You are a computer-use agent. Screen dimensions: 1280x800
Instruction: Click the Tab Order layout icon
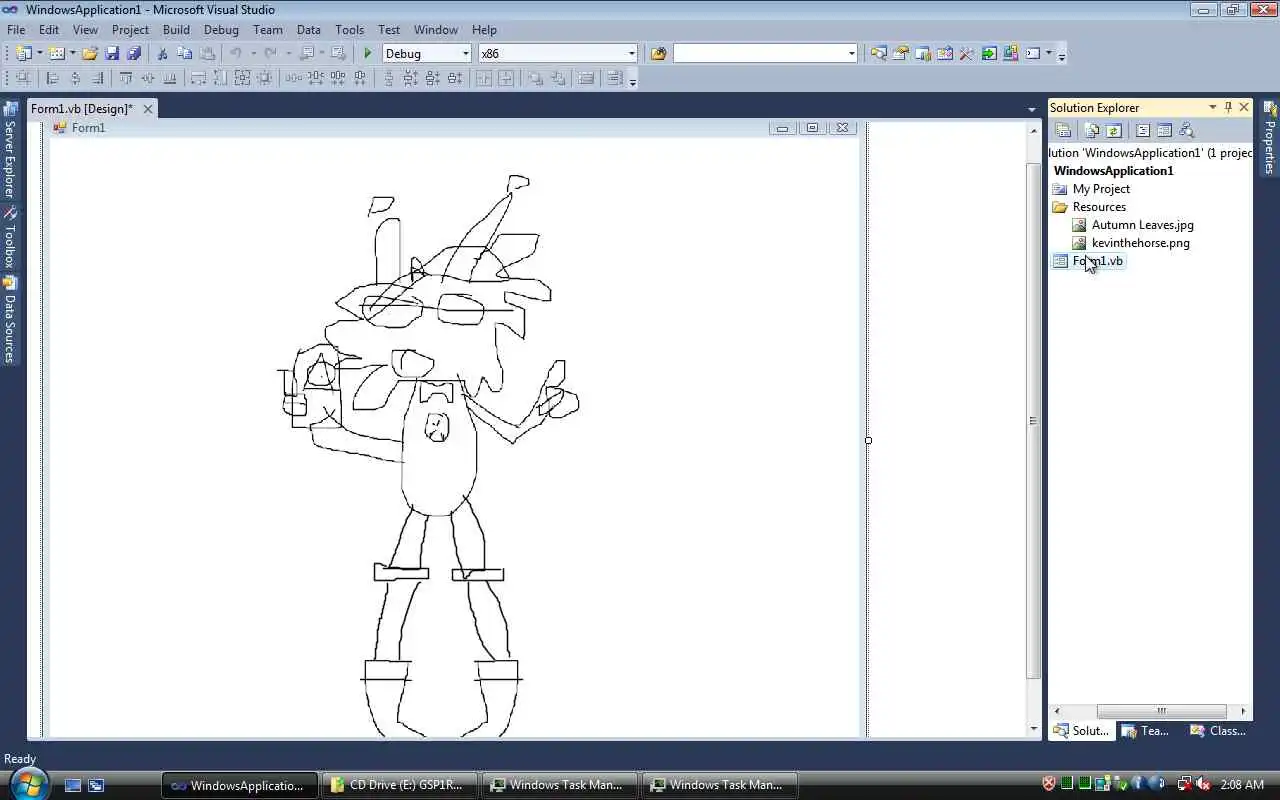pos(615,78)
